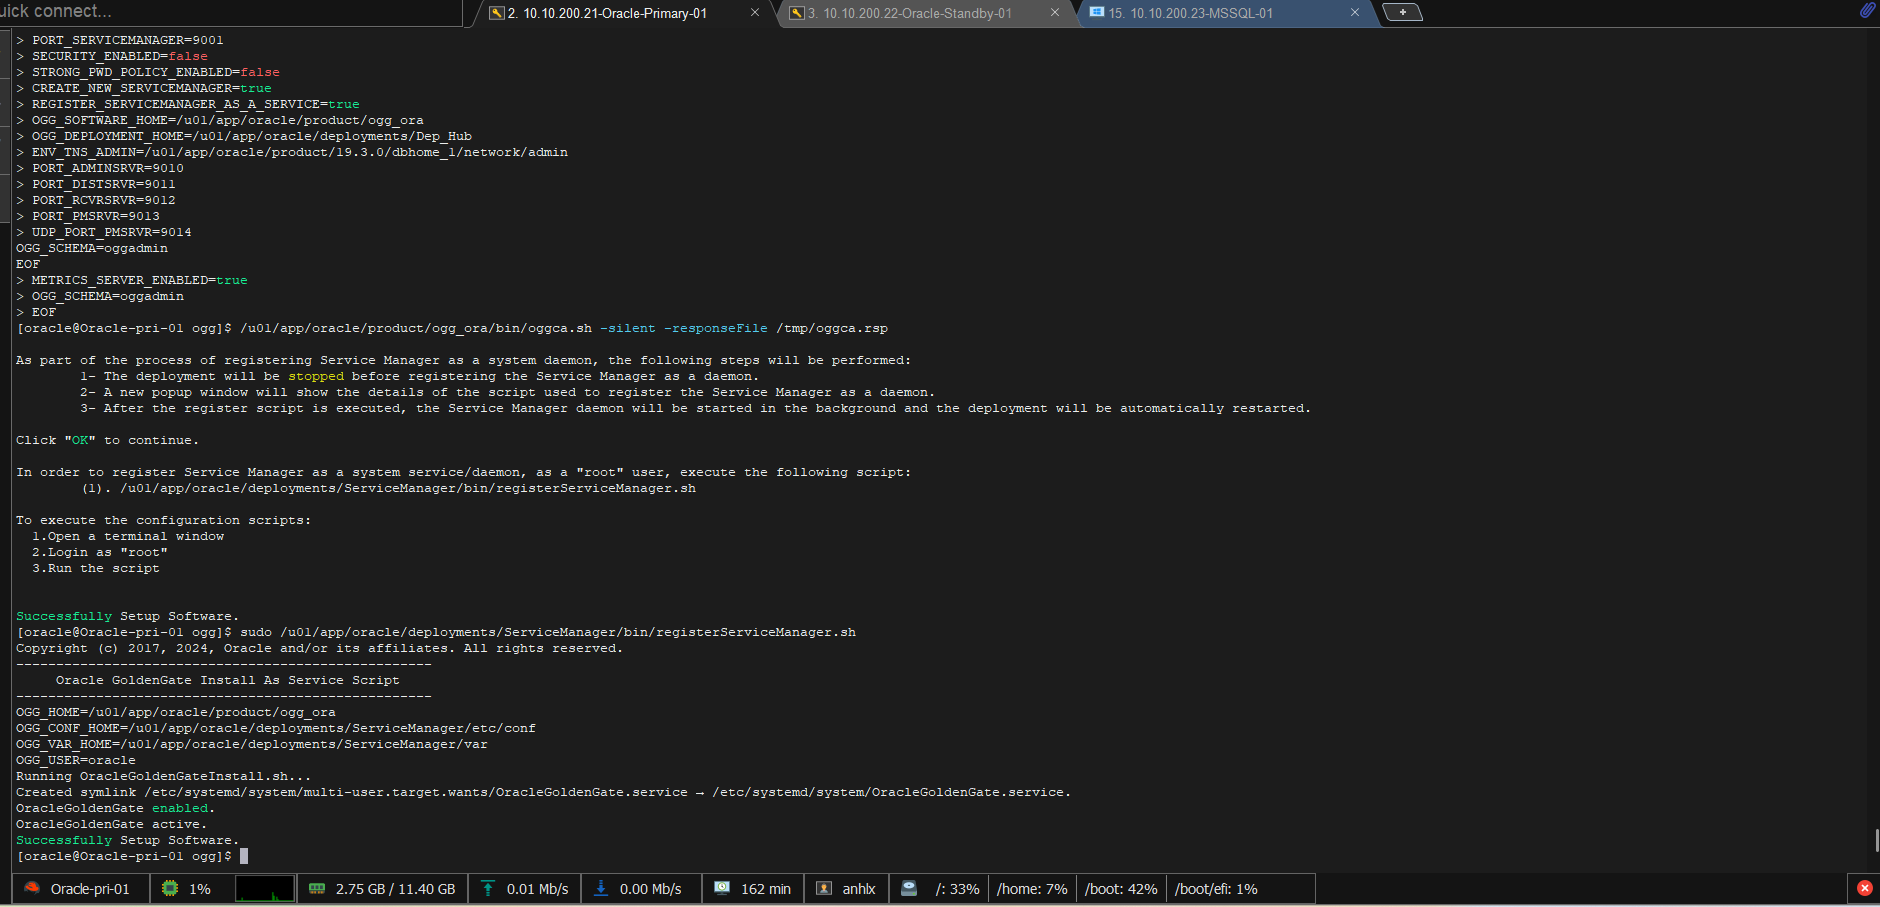Click the Oracle-Standby-01 tab session icon
The height and width of the screenshot is (907, 1880).
(796, 13)
